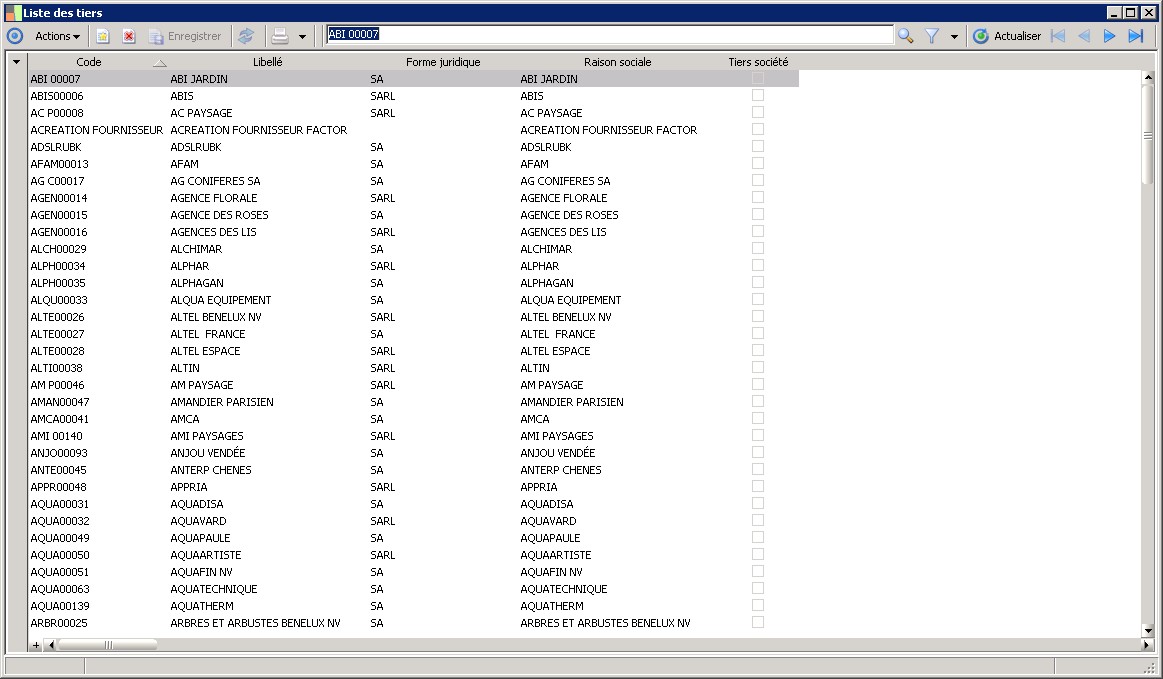Image resolution: width=1163 pixels, height=679 pixels.
Task: Go to previous record navigation arrow
Action: point(1084,36)
